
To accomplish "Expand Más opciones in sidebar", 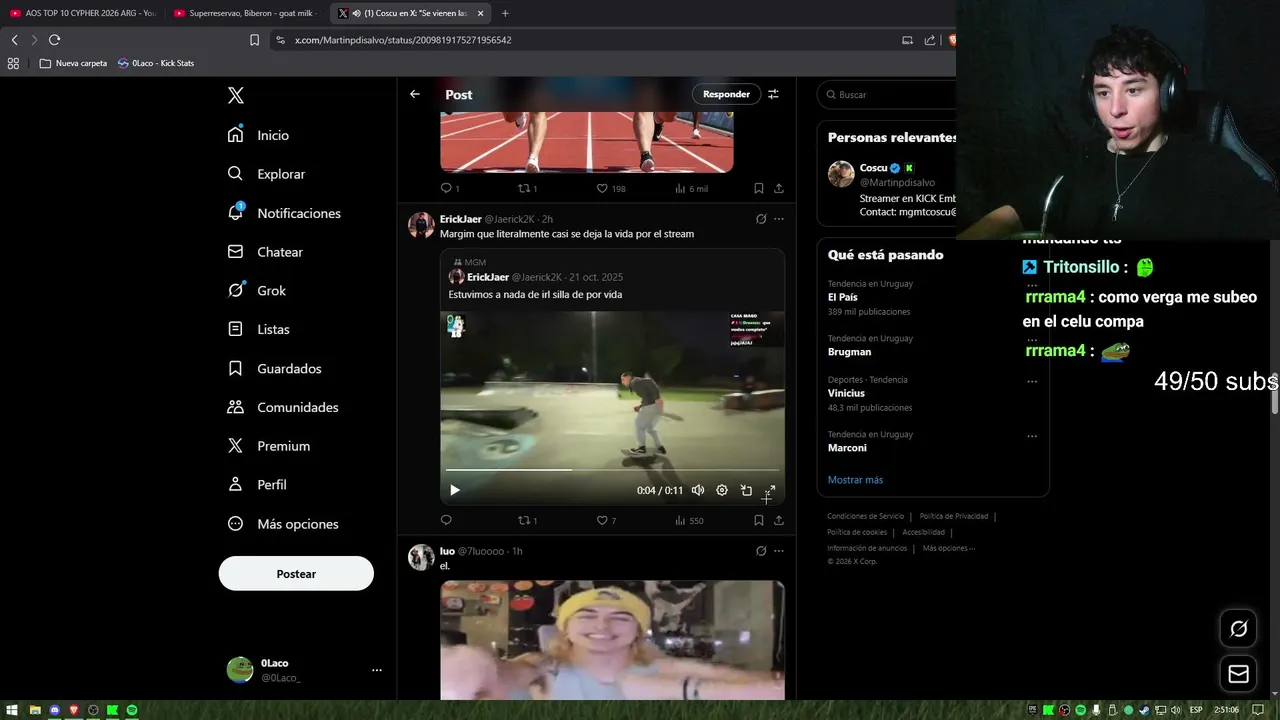I will tap(283, 524).
